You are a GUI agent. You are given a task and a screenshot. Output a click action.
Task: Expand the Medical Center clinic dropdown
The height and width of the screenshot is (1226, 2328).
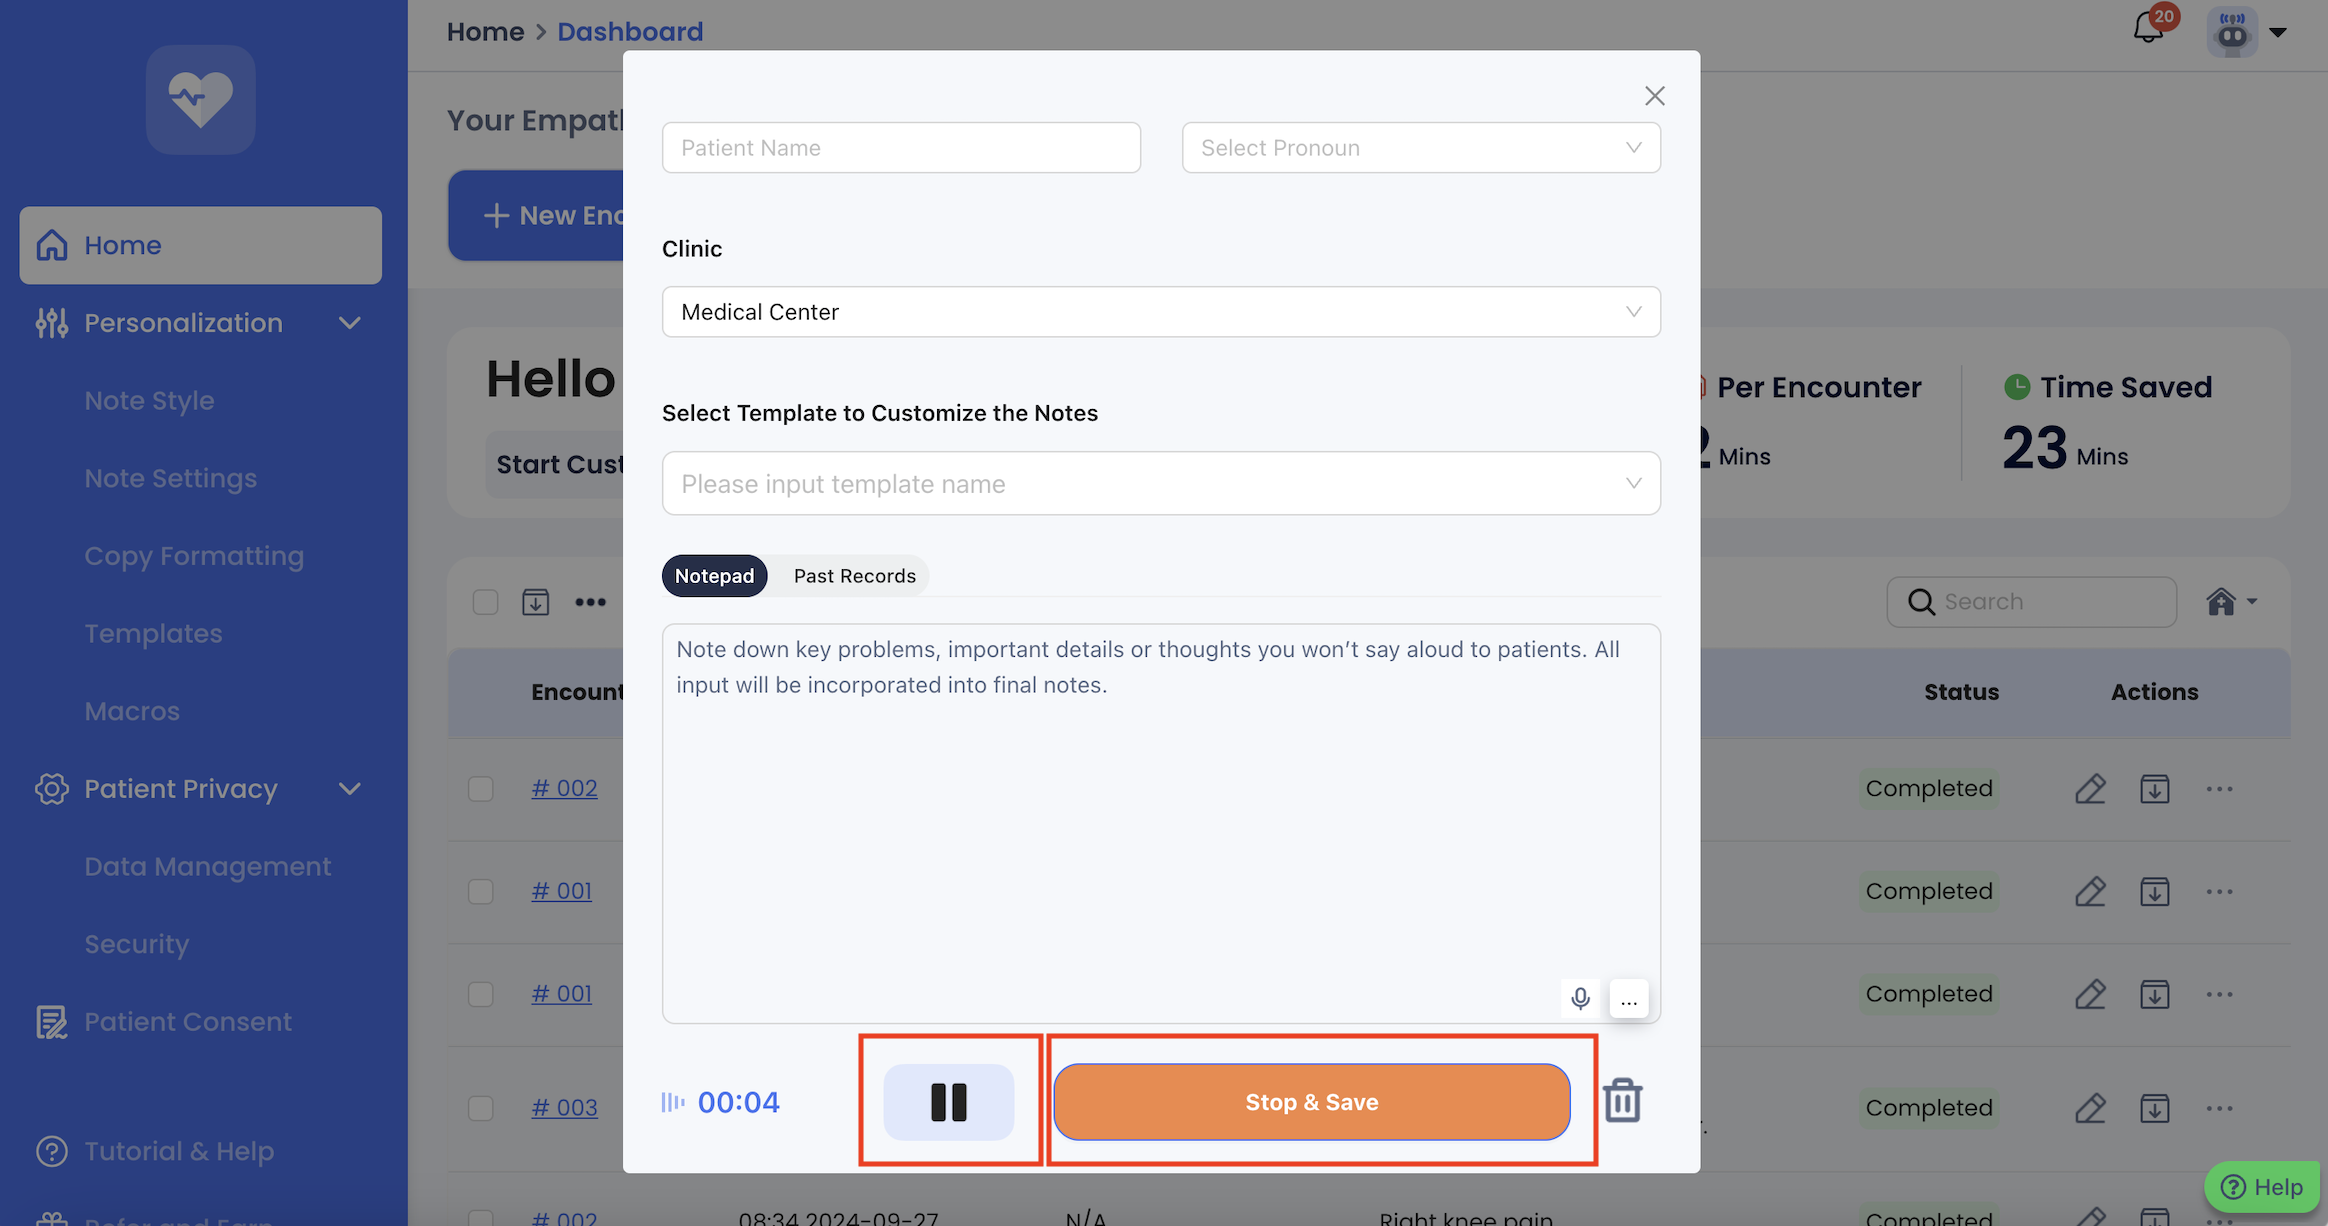coord(1160,312)
